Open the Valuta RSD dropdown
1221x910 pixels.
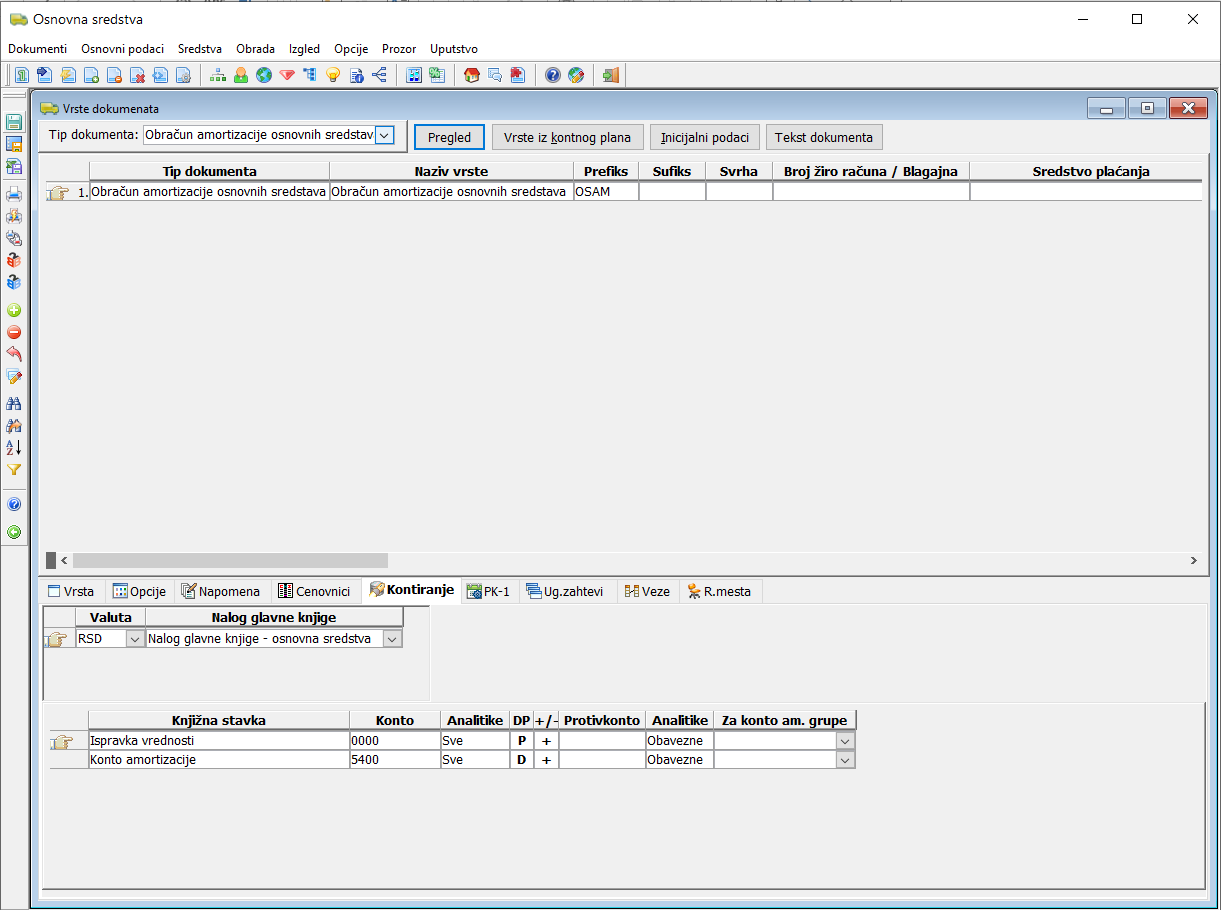pos(134,639)
